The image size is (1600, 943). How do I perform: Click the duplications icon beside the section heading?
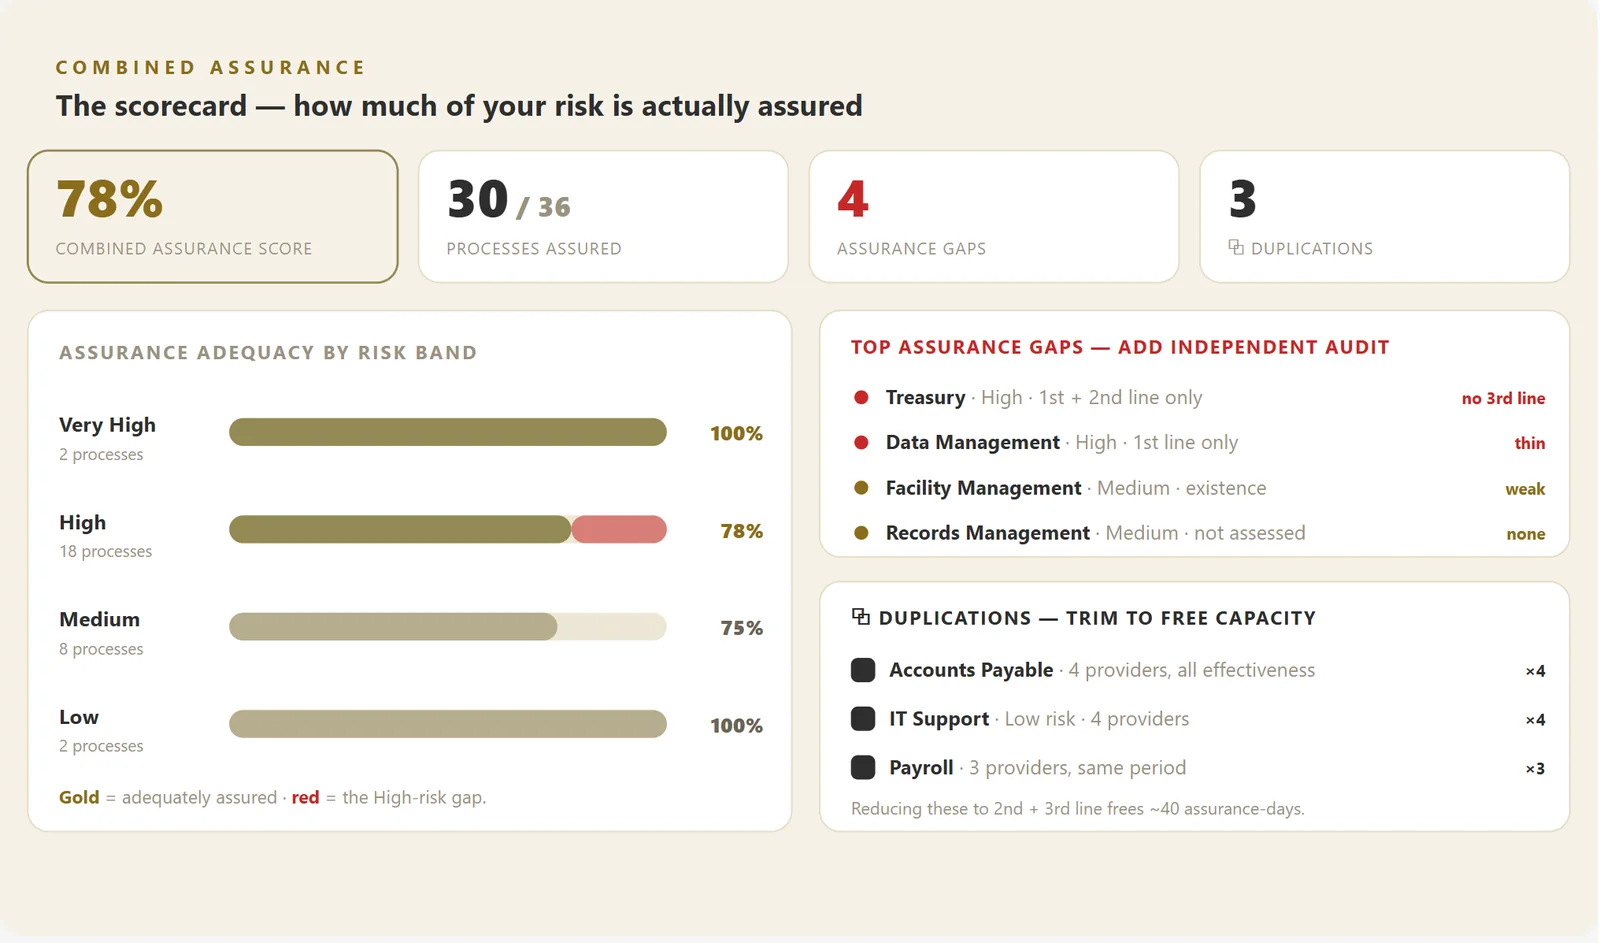(860, 616)
